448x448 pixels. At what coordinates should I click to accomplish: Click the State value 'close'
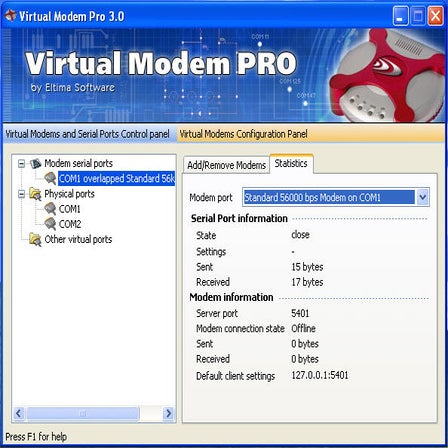300,235
